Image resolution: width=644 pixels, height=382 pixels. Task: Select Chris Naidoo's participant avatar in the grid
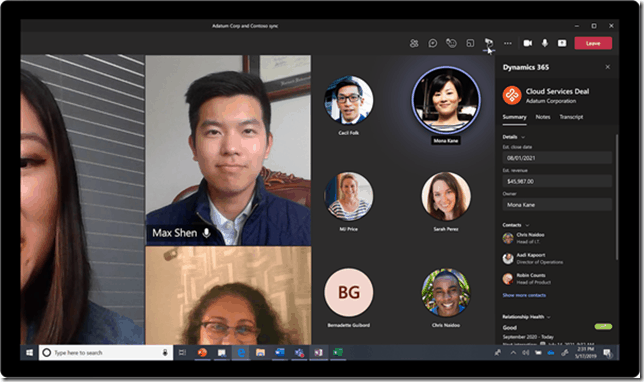tap(446, 292)
